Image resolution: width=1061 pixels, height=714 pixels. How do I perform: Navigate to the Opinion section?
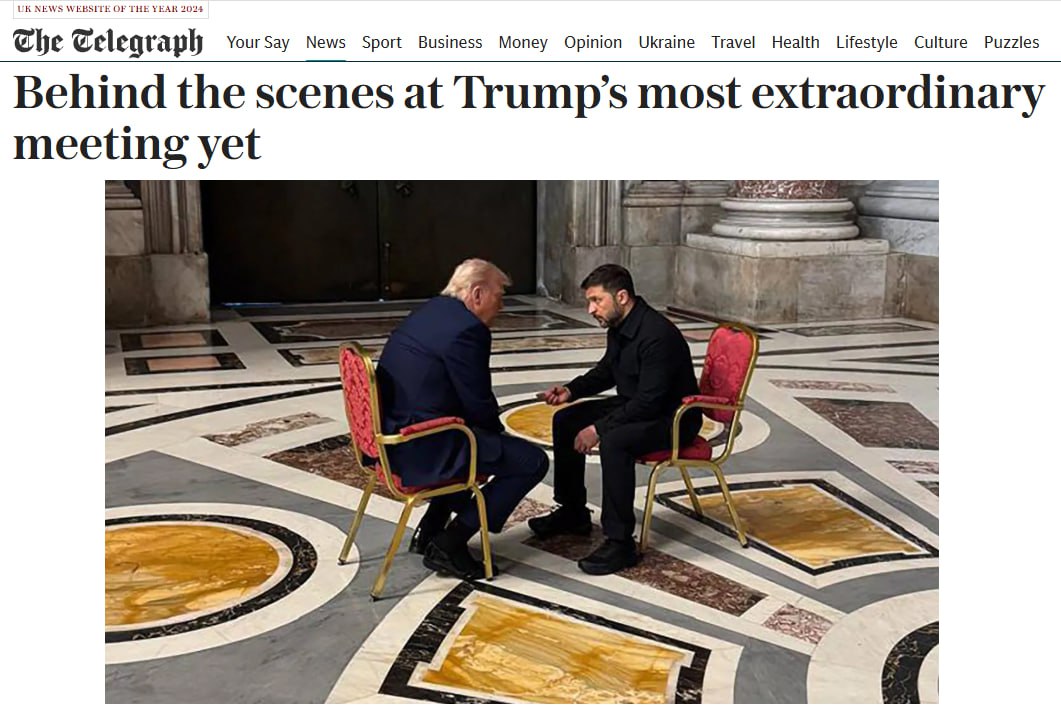[593, 42]
